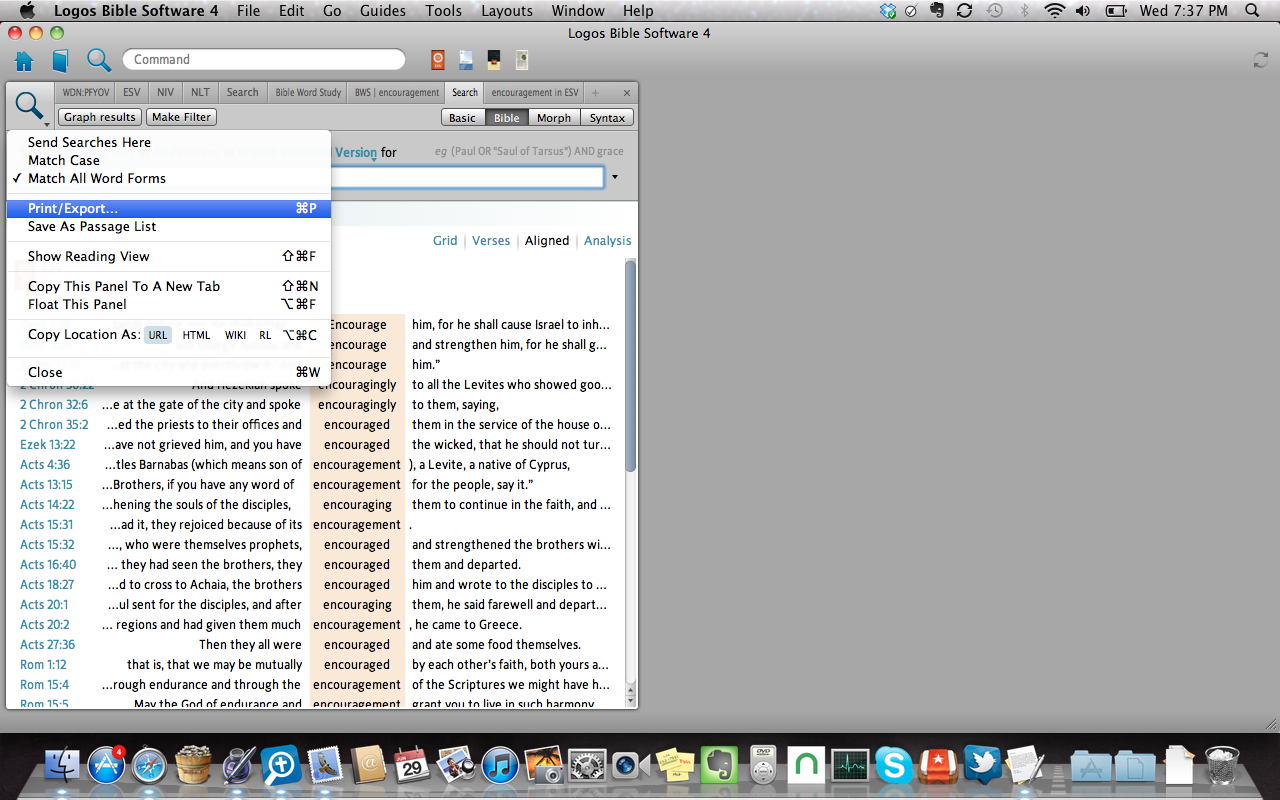Screen dimensions: 1280x800
Task: Open the orange ESV shortcut icon
Action: click(x=438, y=60)
